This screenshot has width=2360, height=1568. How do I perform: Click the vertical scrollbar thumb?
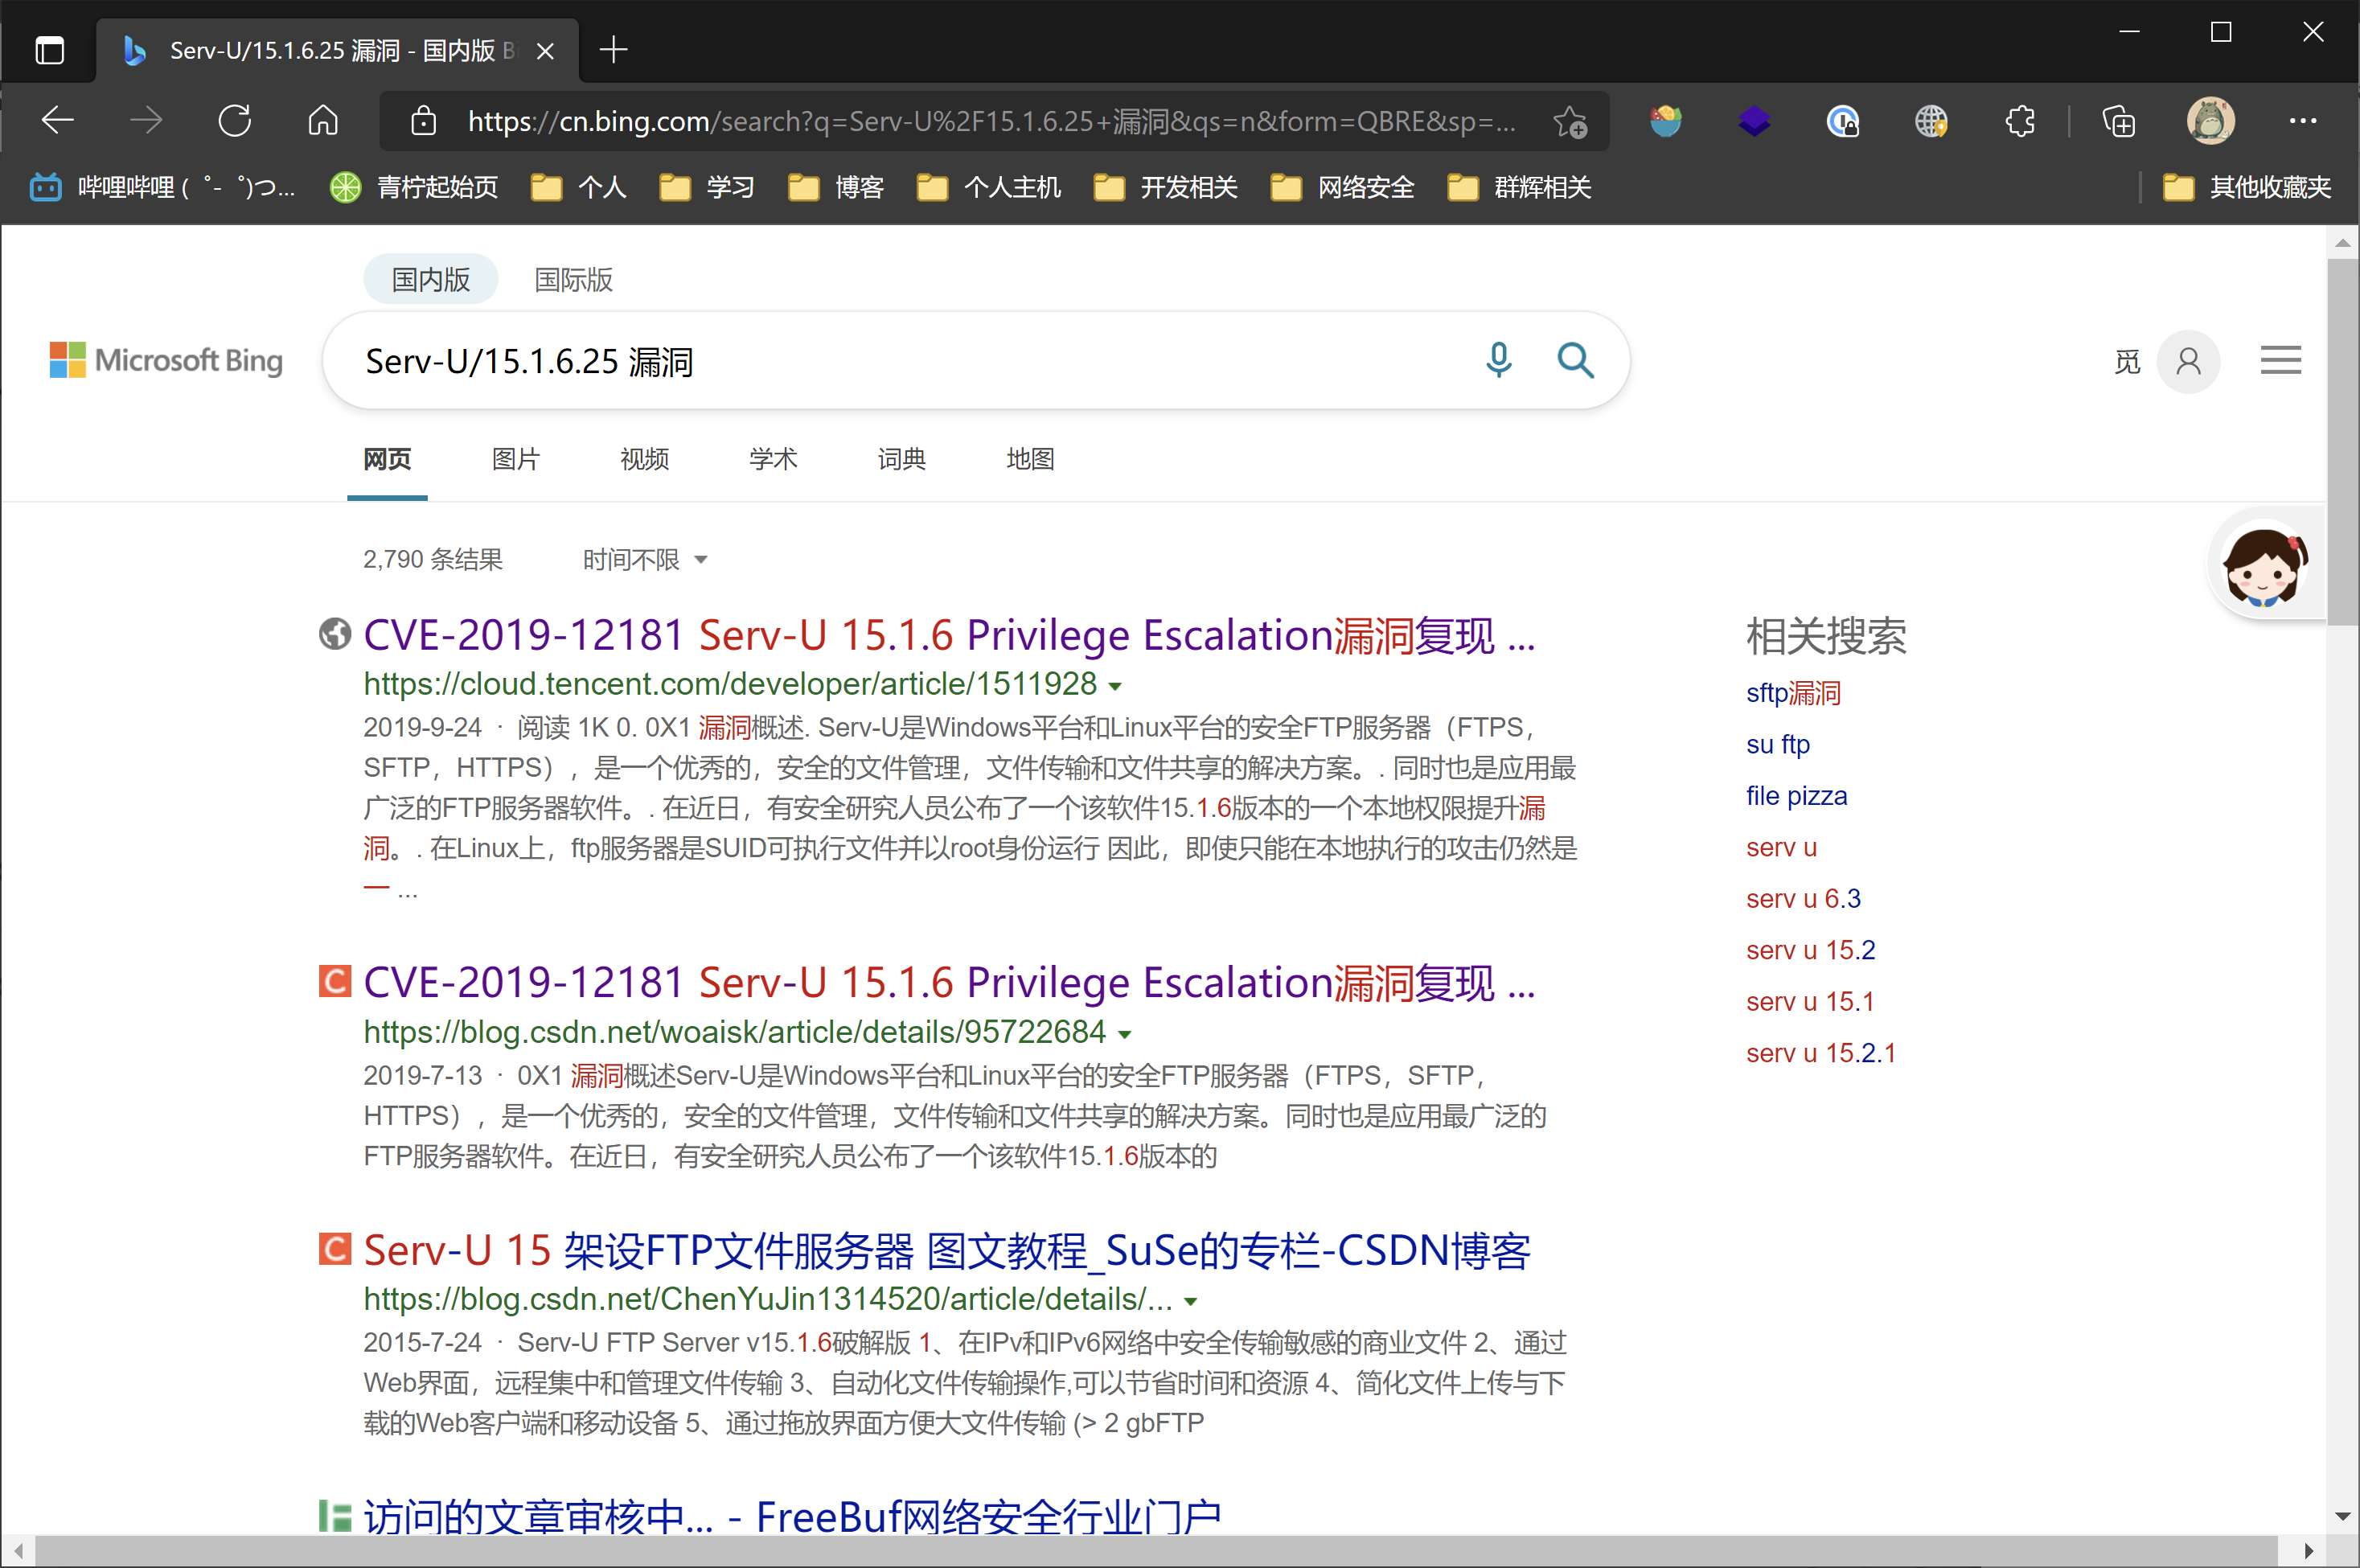[x=2343, y=441]
